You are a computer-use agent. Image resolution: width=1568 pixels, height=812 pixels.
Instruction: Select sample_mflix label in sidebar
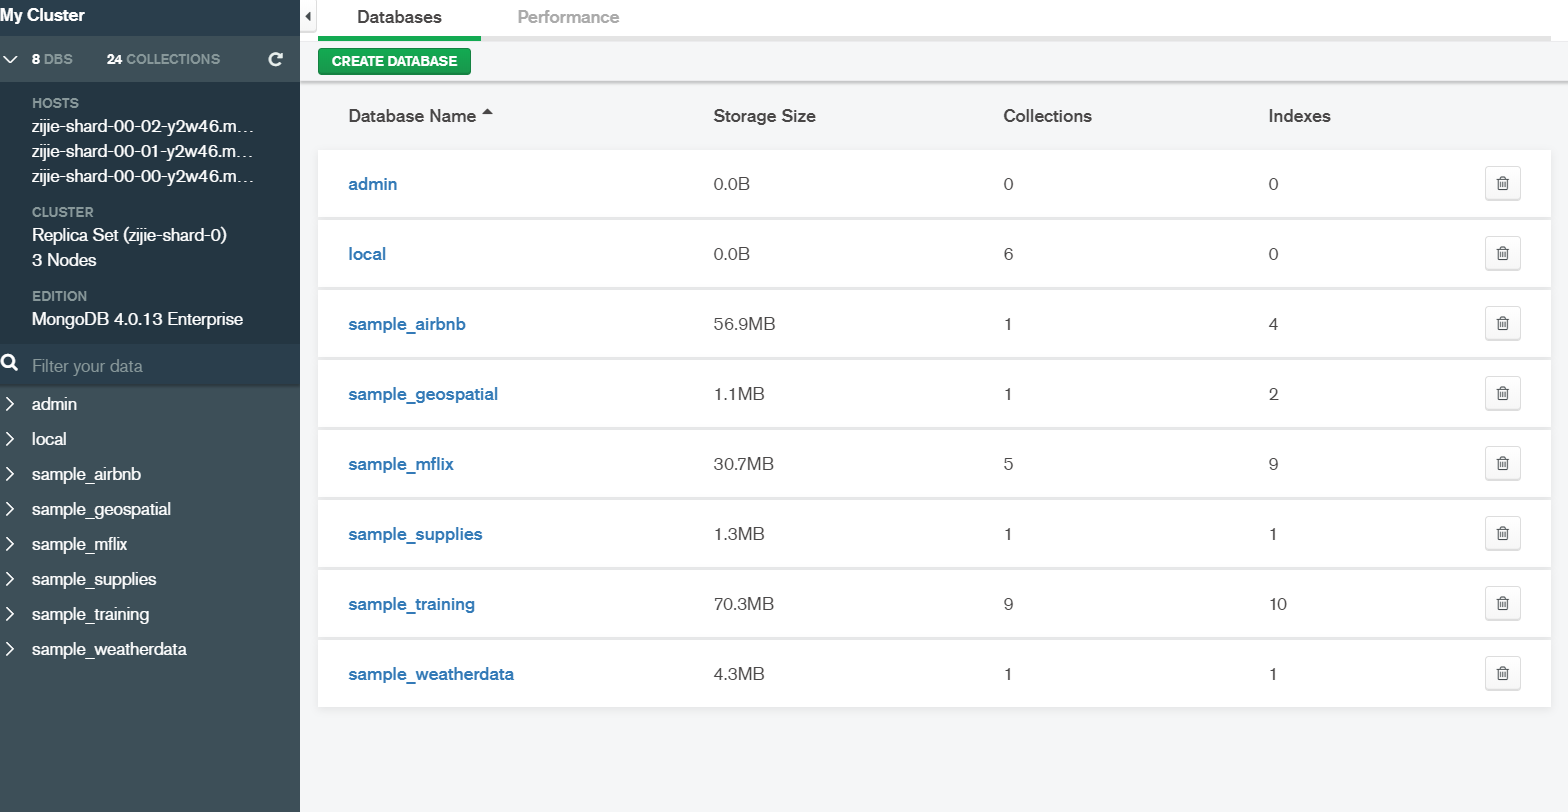(x=79, y=544)
